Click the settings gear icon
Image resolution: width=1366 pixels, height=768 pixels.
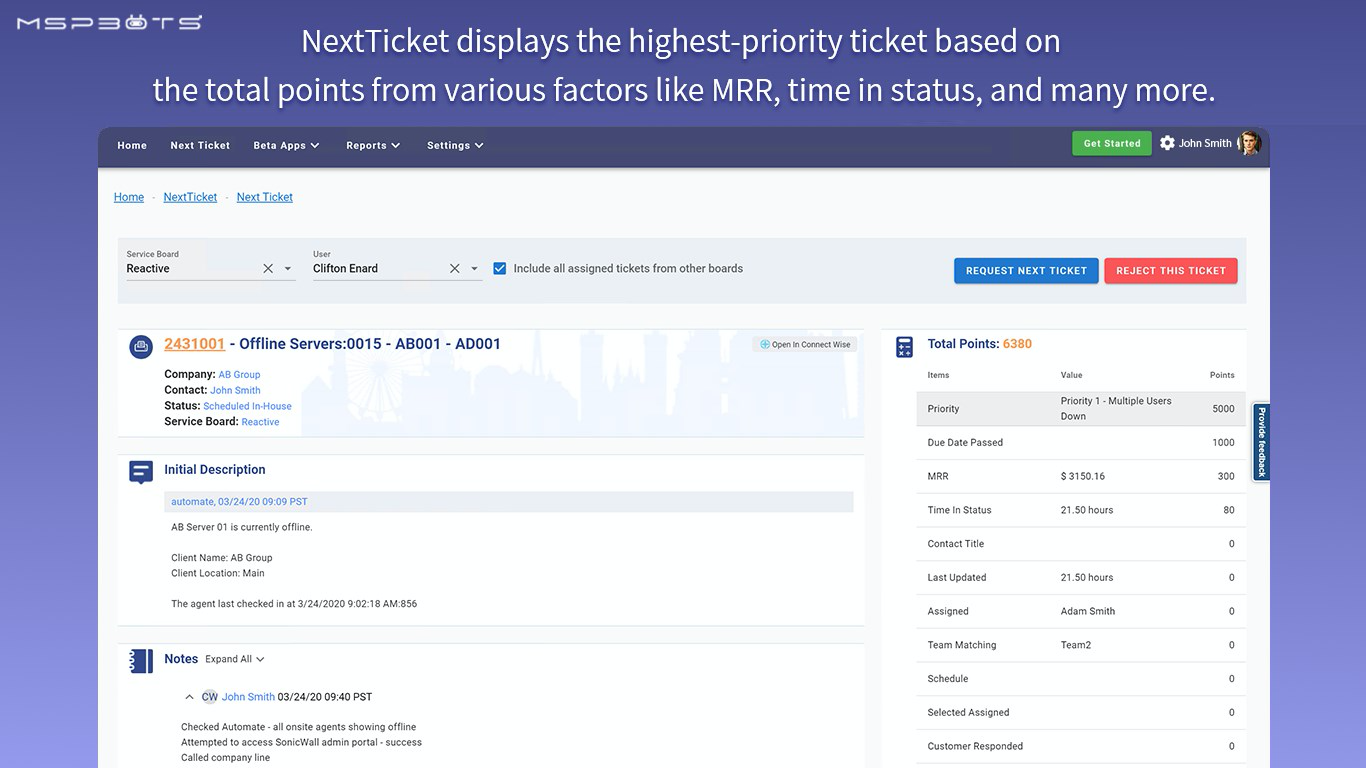point(1167,144)
